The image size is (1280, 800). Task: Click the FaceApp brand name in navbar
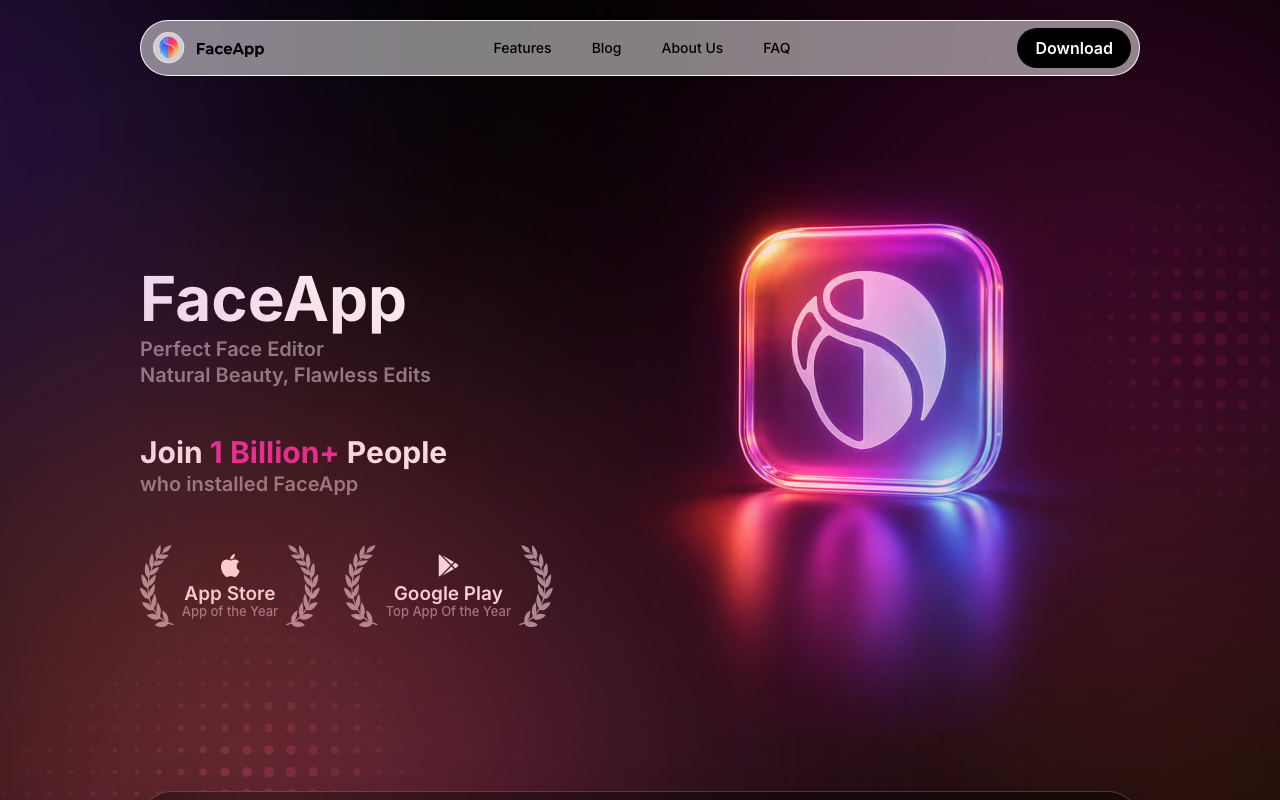(230, 49)
